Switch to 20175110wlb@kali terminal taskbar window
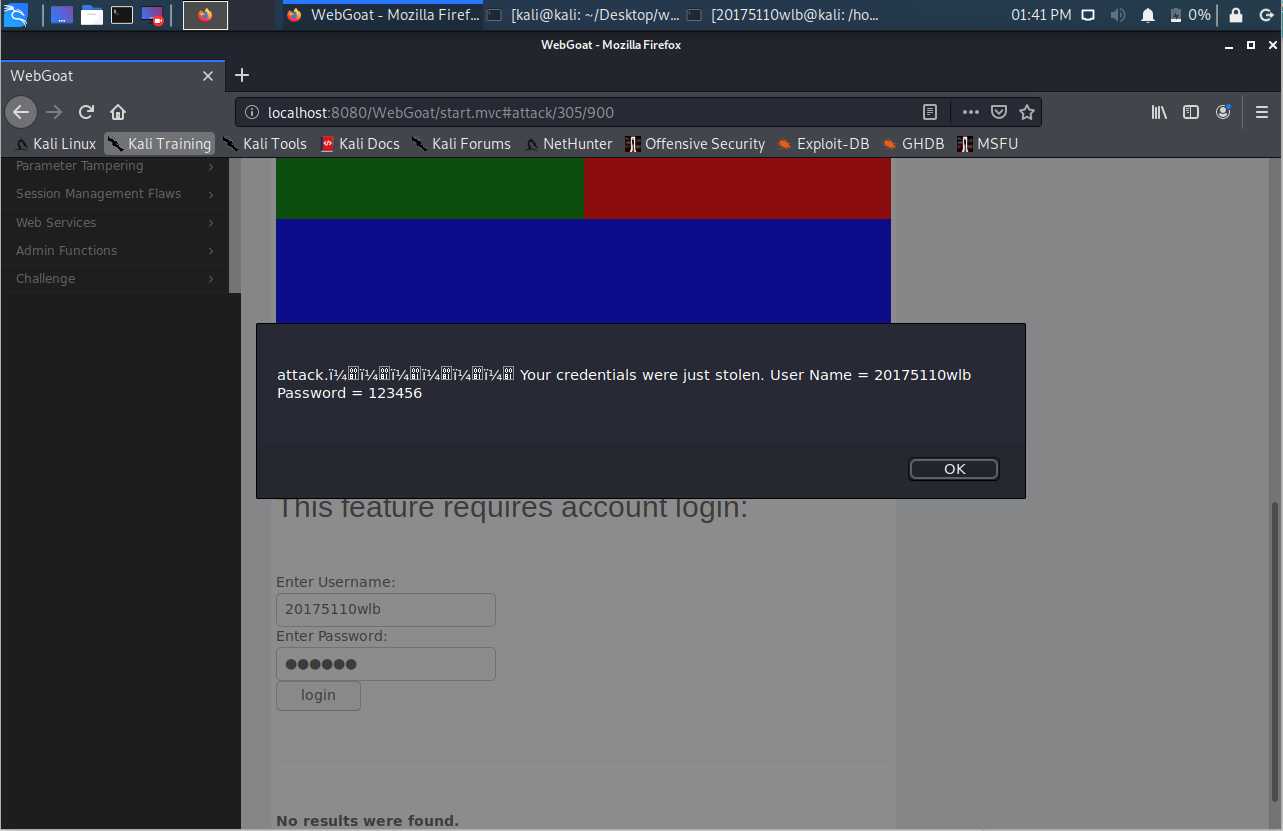Screen dimensions: 1283x831 [783, 15]
